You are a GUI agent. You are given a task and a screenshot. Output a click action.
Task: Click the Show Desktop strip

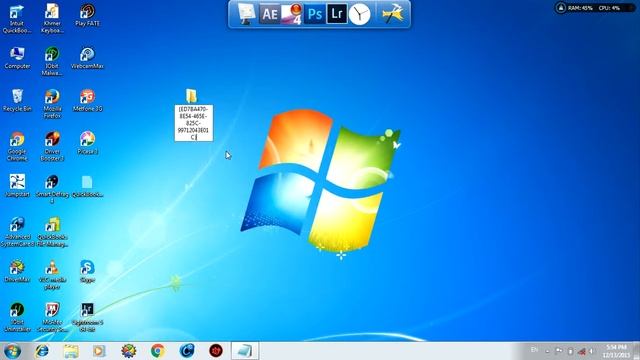(x=636, y=351)
